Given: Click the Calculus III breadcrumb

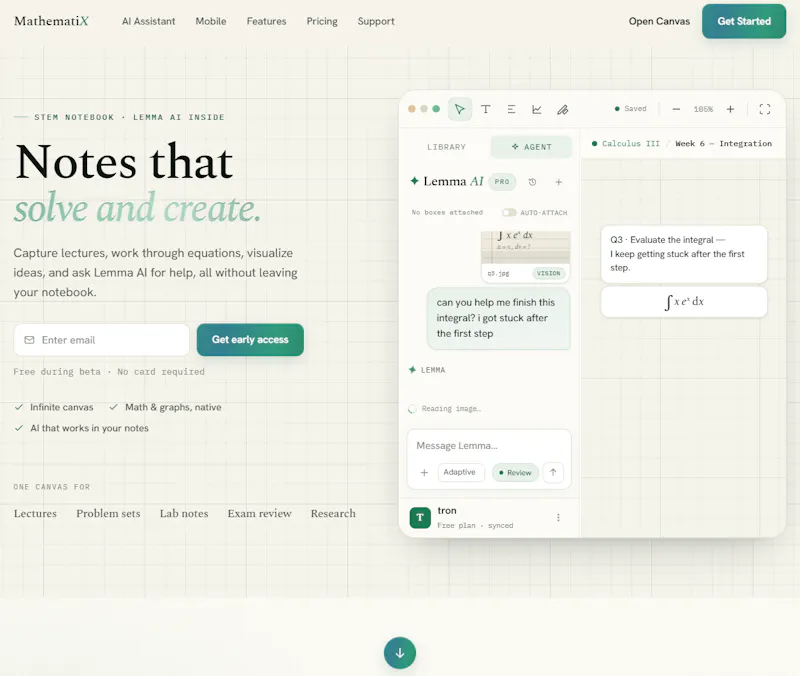Looking at the screenshot, I should tap(631, 143).
